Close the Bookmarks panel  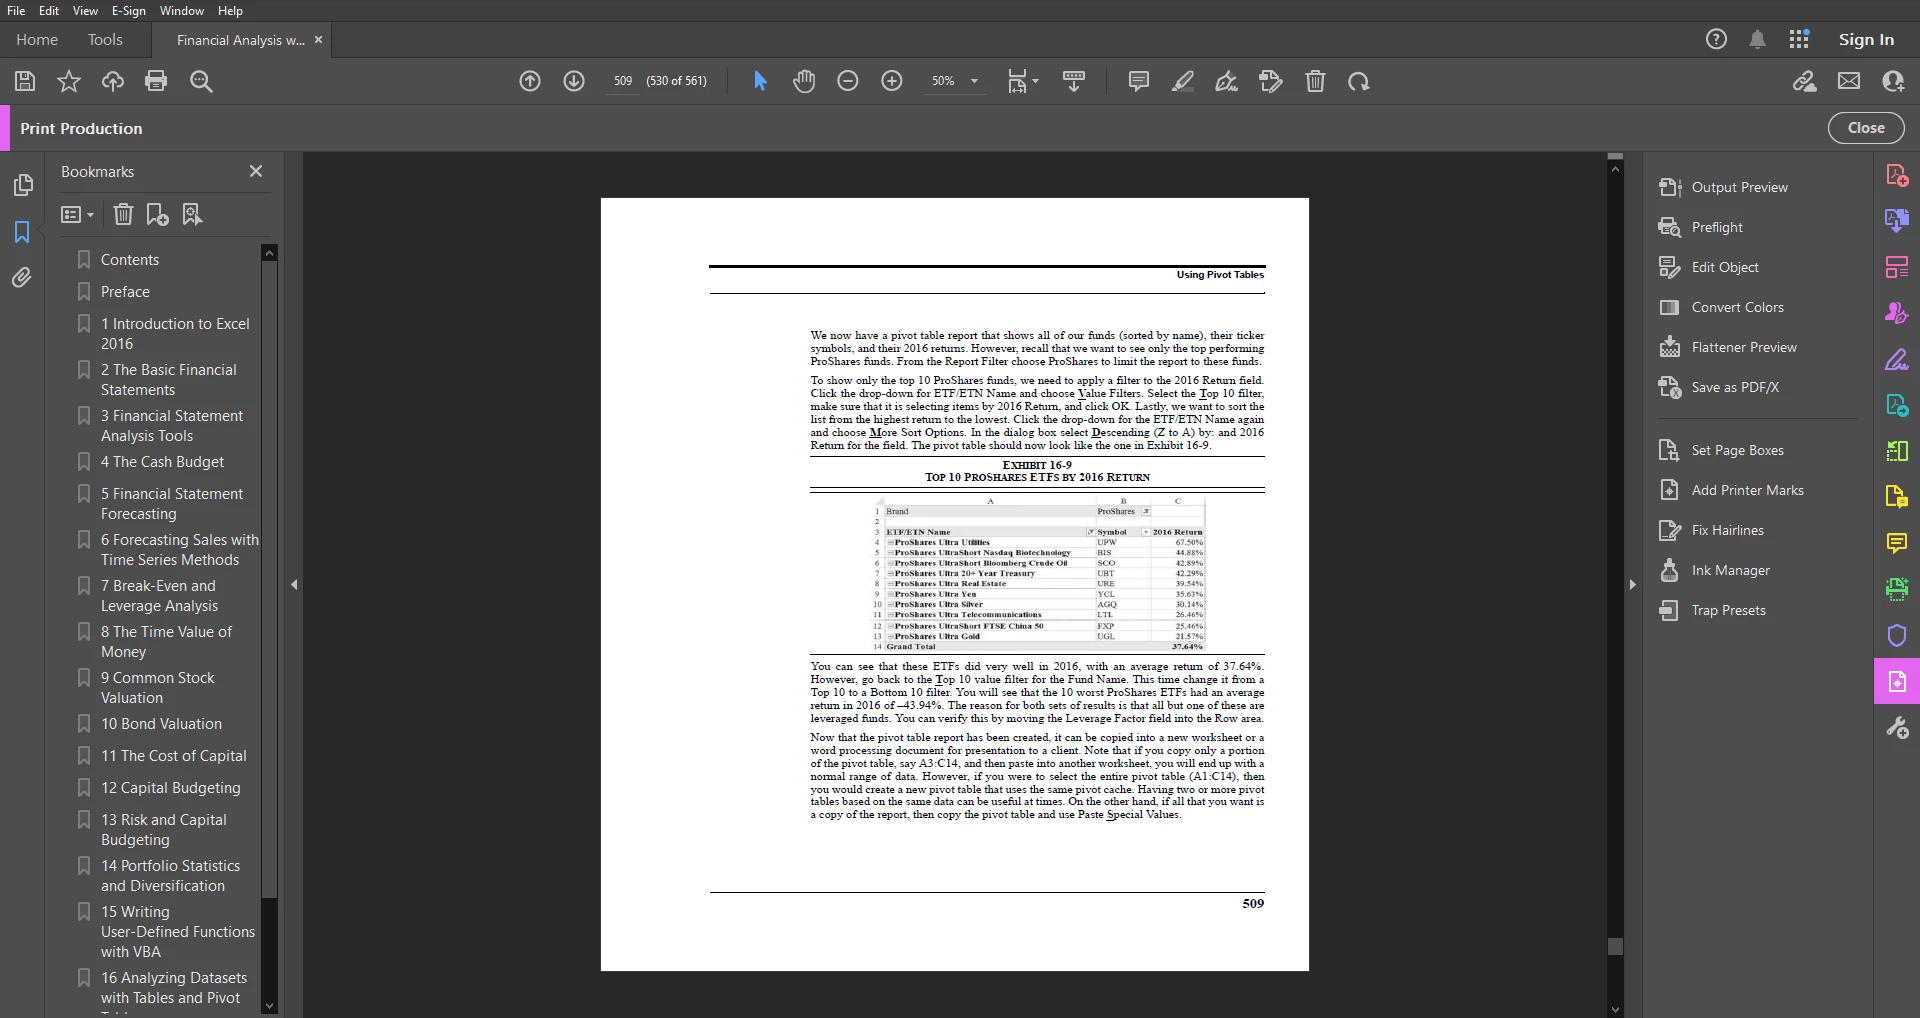point(256,171)
